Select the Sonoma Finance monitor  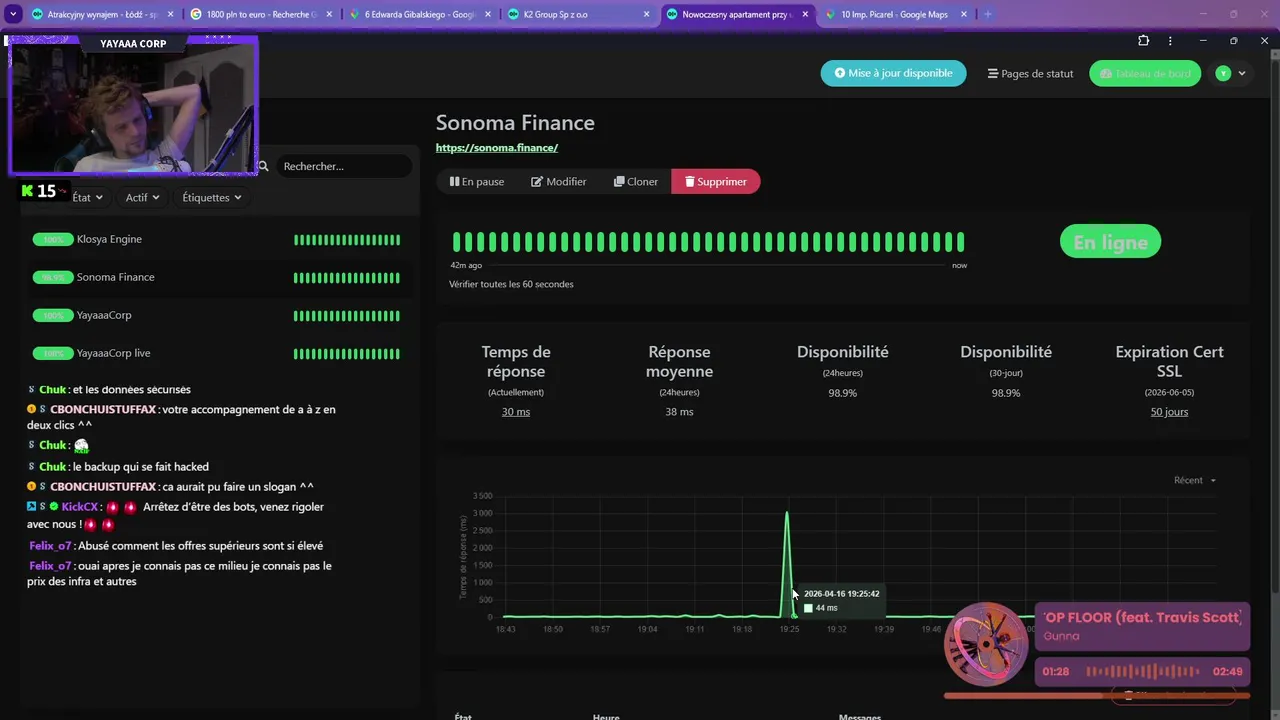[x=216, y=277]
